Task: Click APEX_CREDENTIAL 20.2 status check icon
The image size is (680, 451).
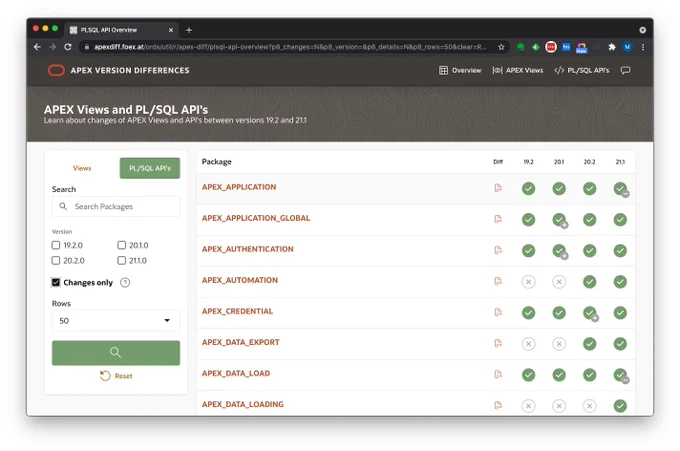Action: coord(590,313)
